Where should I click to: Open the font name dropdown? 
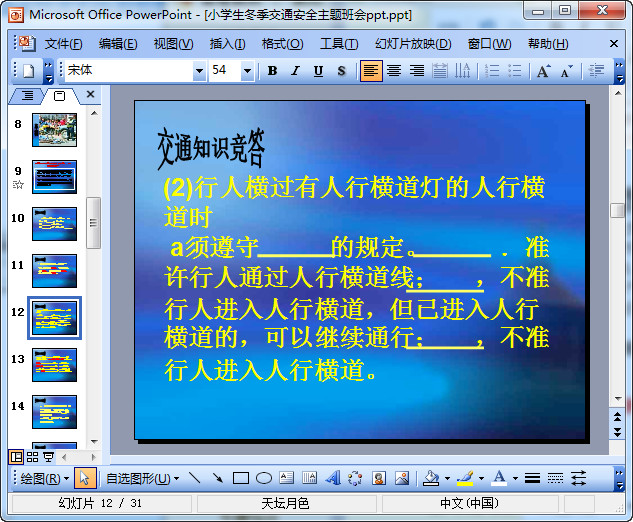coord(199,71)
